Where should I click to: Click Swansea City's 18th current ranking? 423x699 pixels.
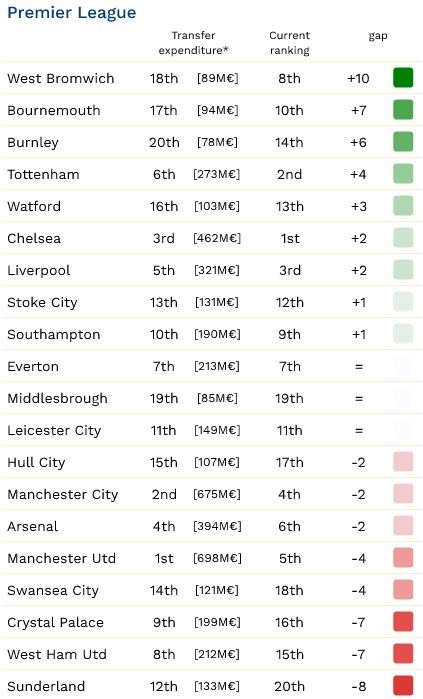[289, 590]
